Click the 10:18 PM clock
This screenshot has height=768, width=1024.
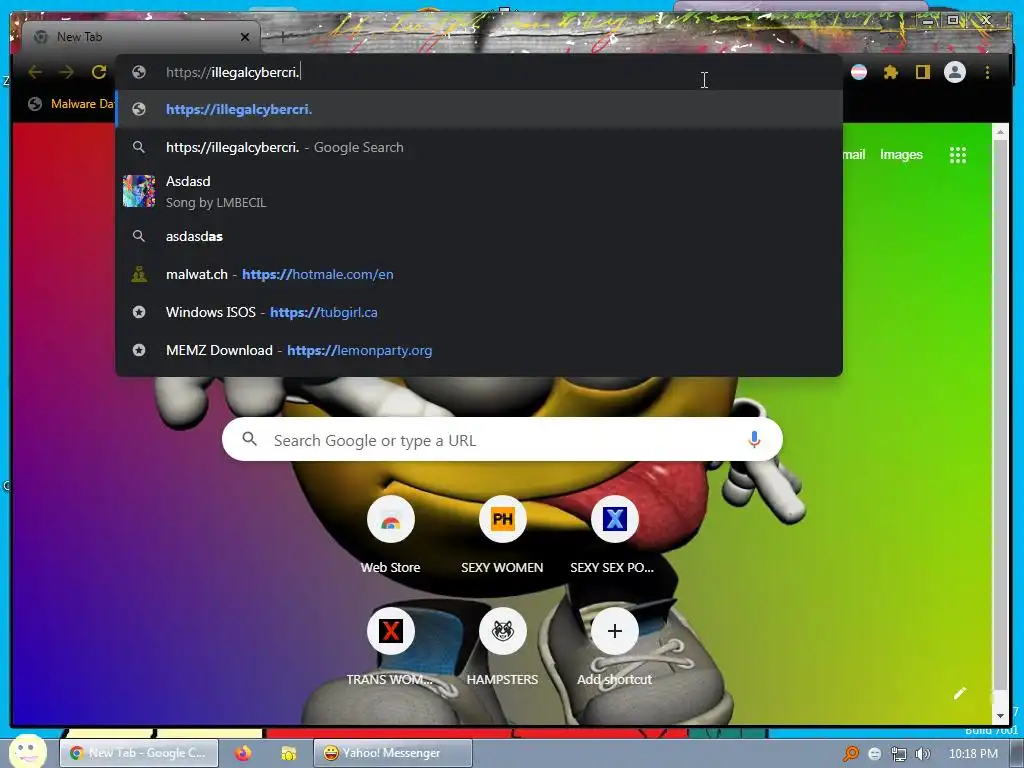click(x=973, y=754)
